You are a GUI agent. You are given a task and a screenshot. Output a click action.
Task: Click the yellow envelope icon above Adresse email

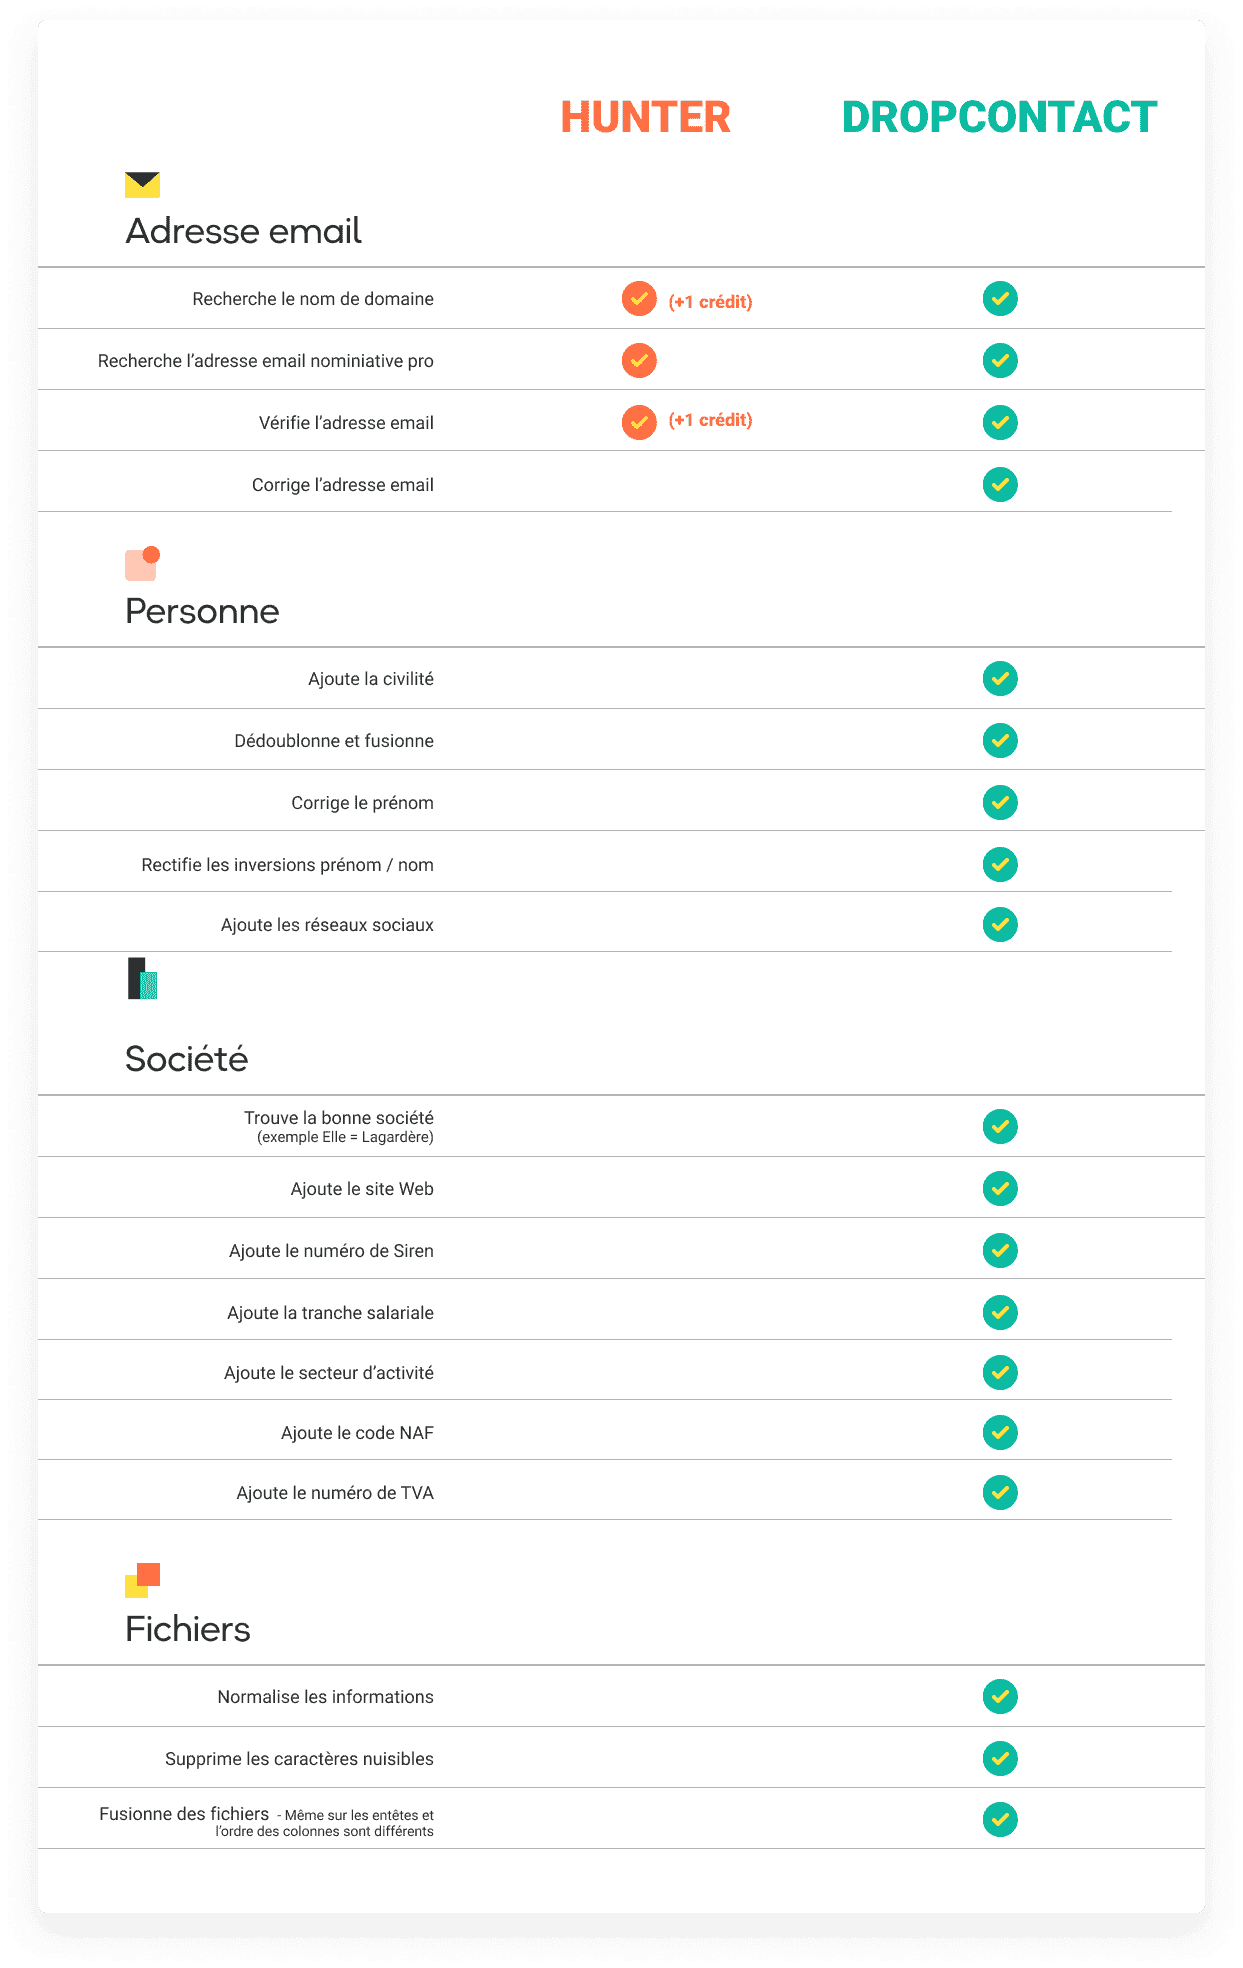click(x=142, y=185)
